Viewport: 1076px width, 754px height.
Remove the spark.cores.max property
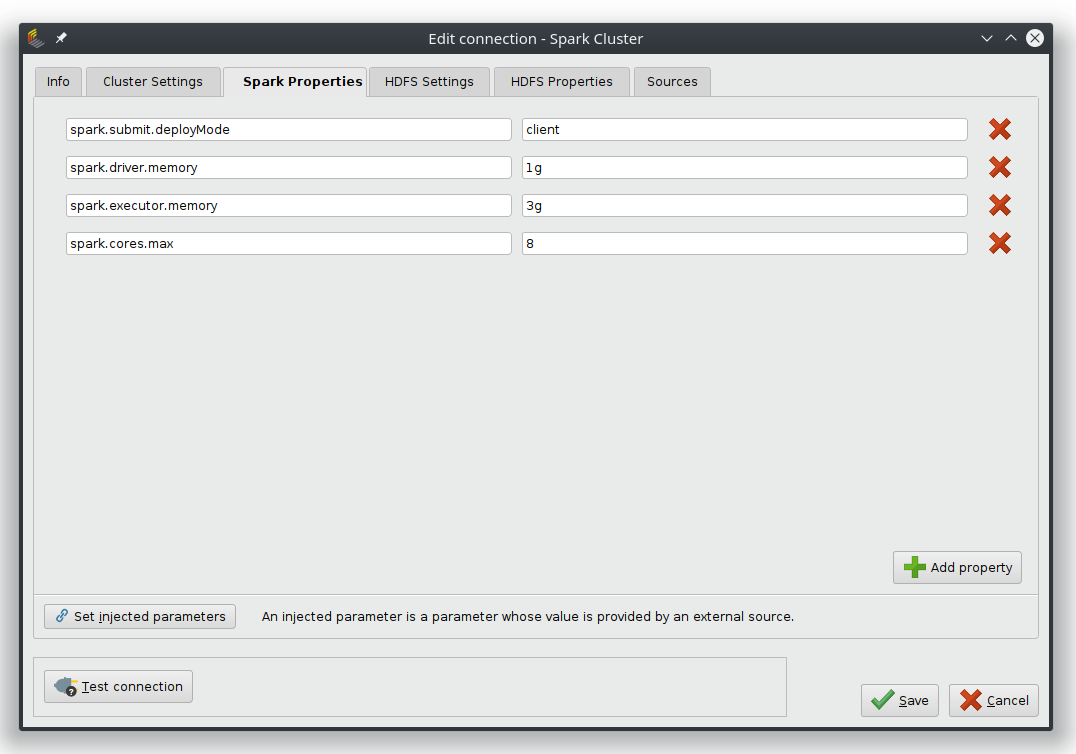pyautogui.click(x=999, y=243)
